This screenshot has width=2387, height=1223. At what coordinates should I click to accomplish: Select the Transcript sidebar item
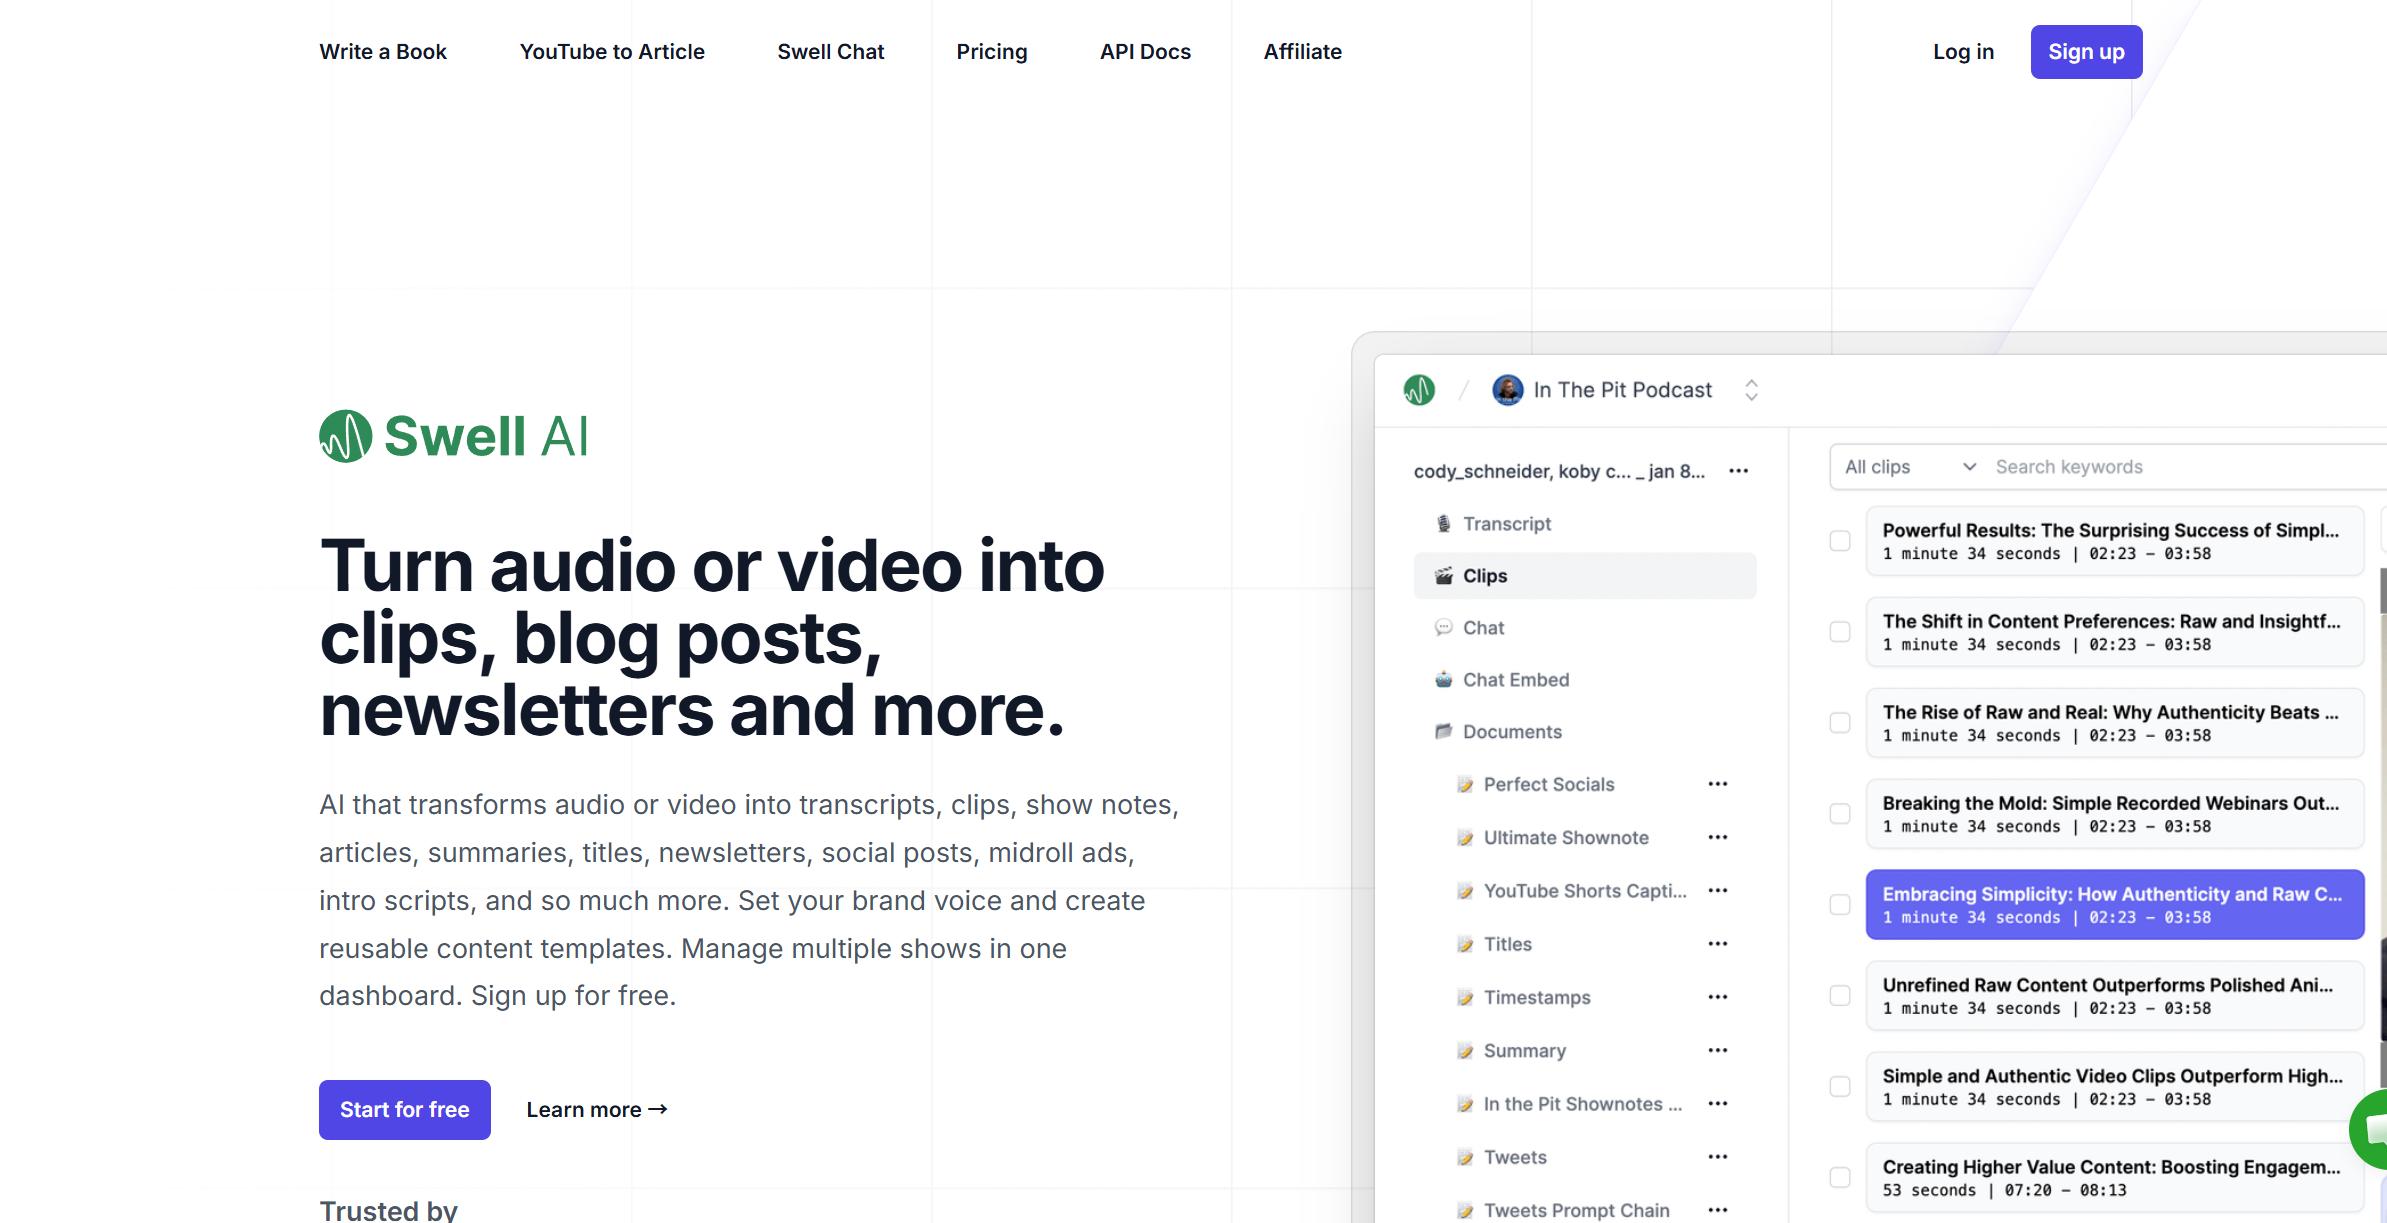1585,524
